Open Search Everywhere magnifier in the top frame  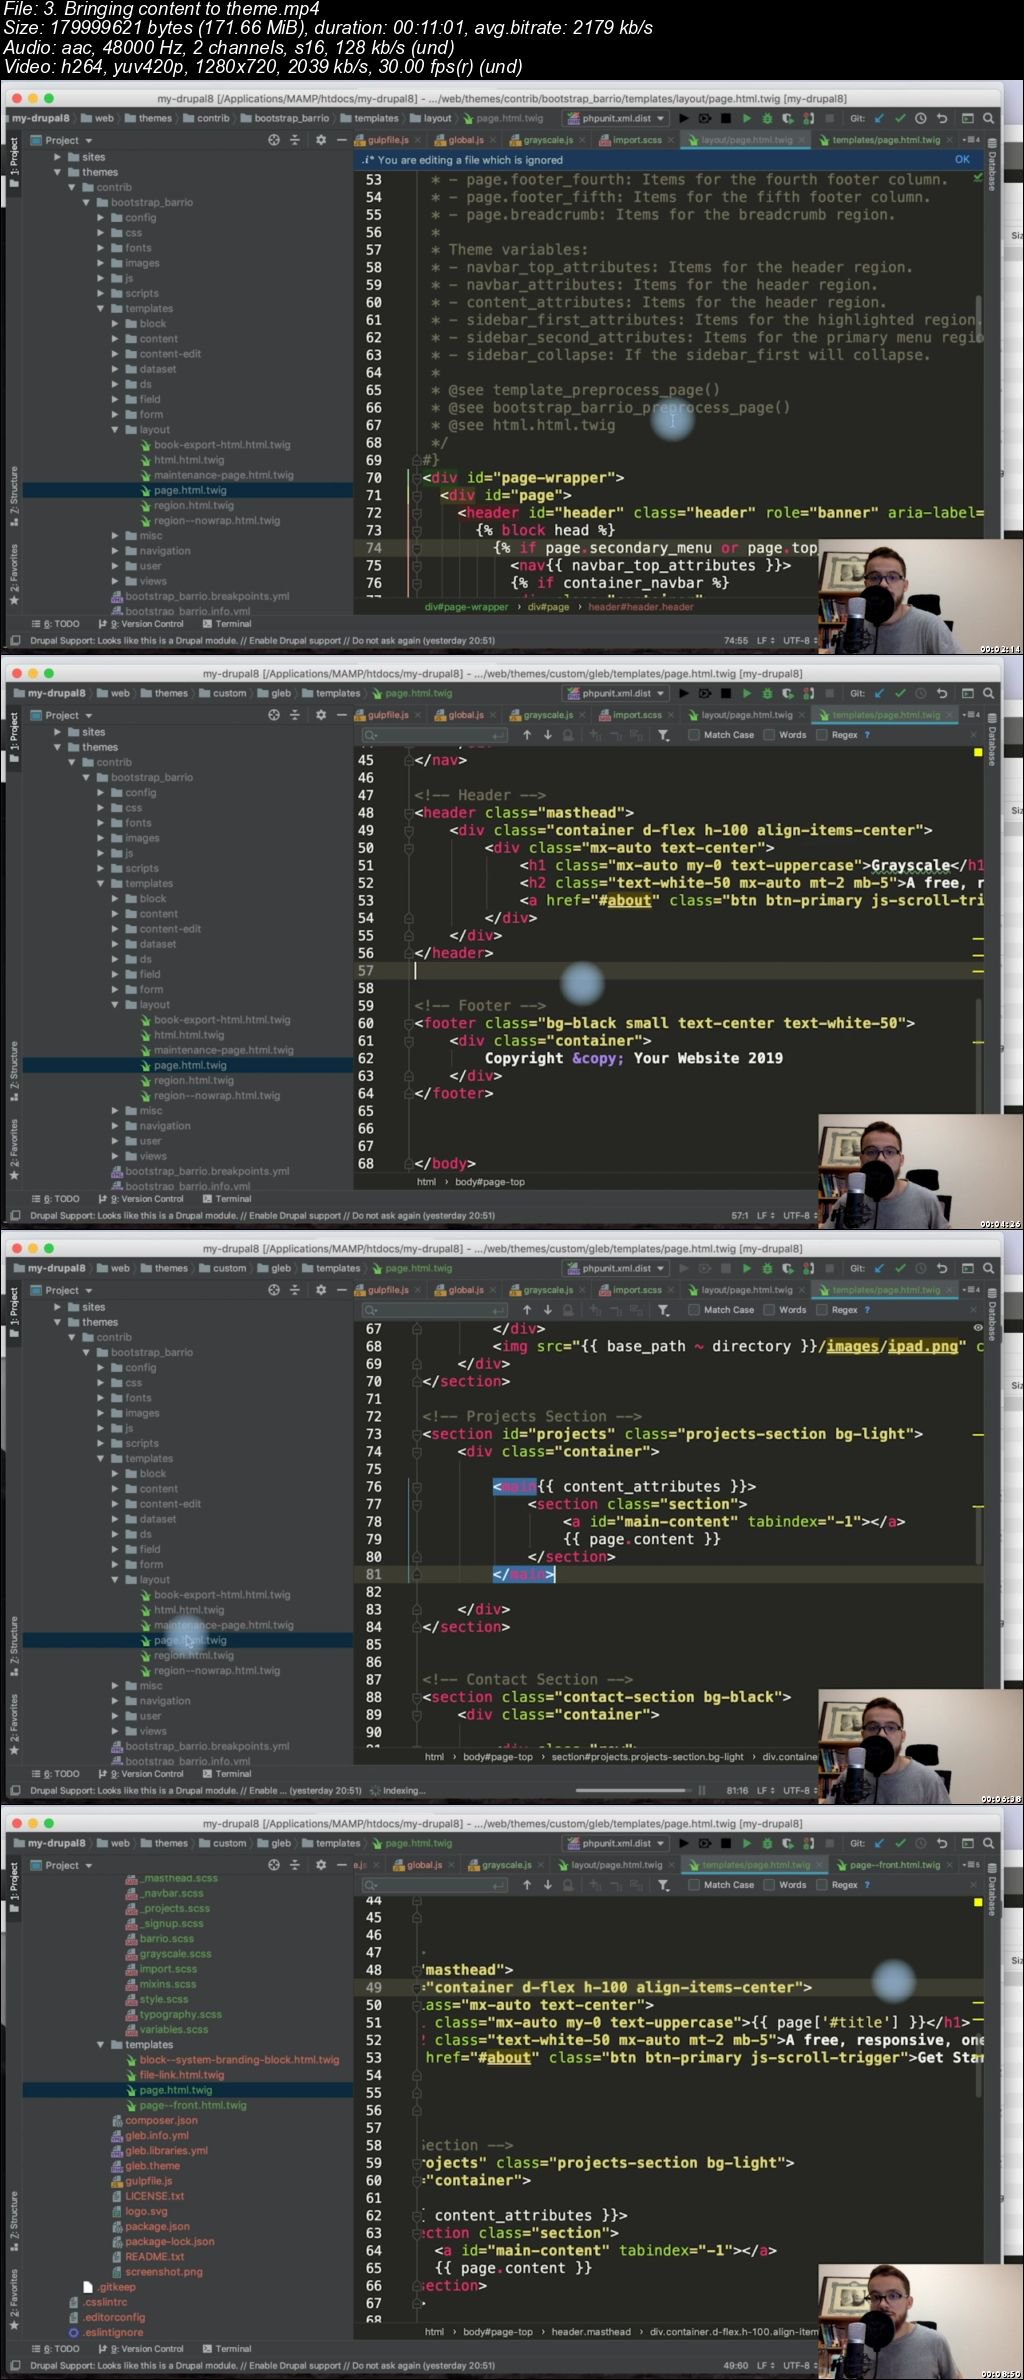click(x=988, y=118)
